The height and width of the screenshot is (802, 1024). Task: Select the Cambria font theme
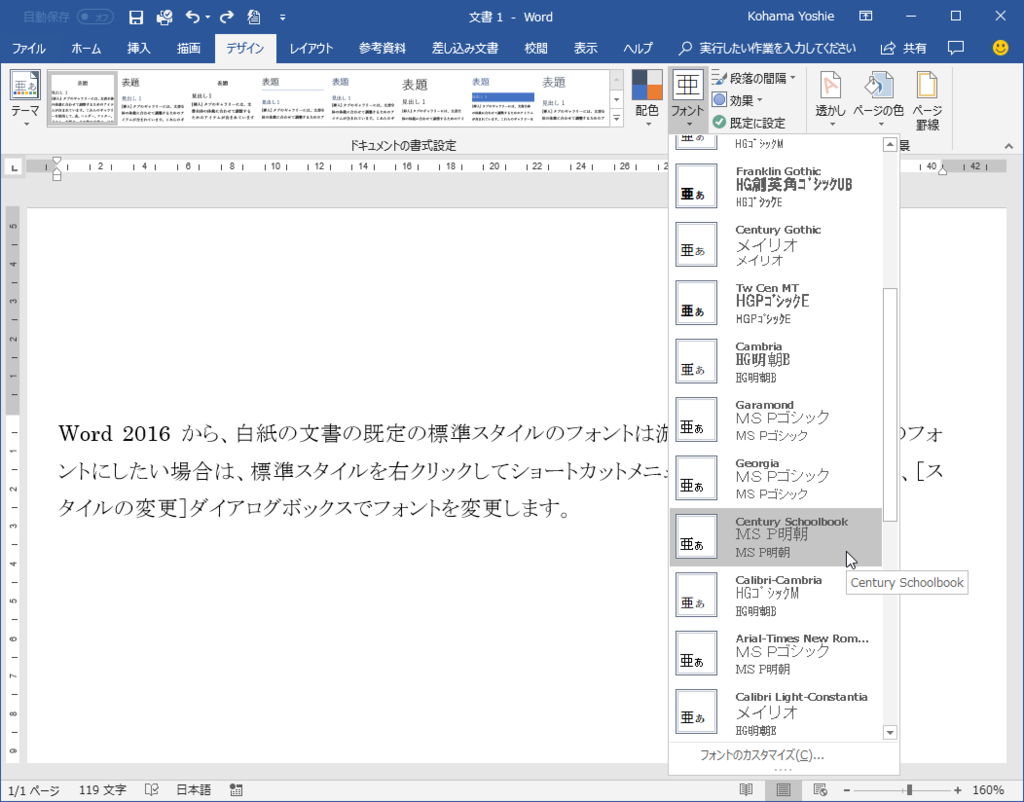[x=776, y=361]
